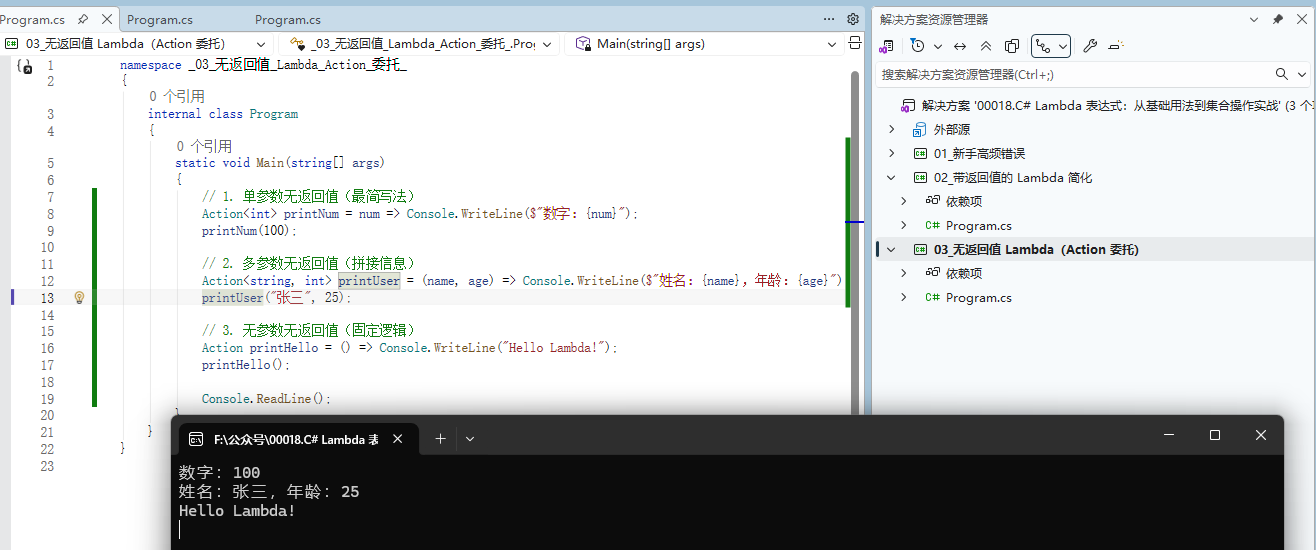Screen dimensions: 1316x550
Task: Expand 依赖项 under the 02 project
Action: pos(904,201)
